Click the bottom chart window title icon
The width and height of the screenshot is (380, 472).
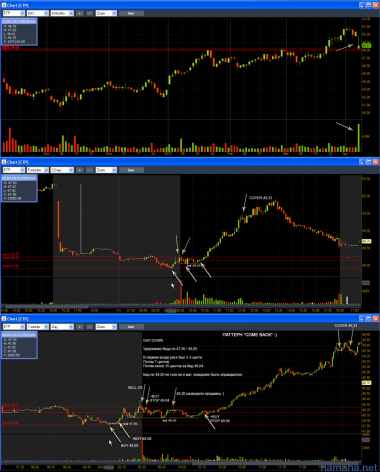pos(4,319)
